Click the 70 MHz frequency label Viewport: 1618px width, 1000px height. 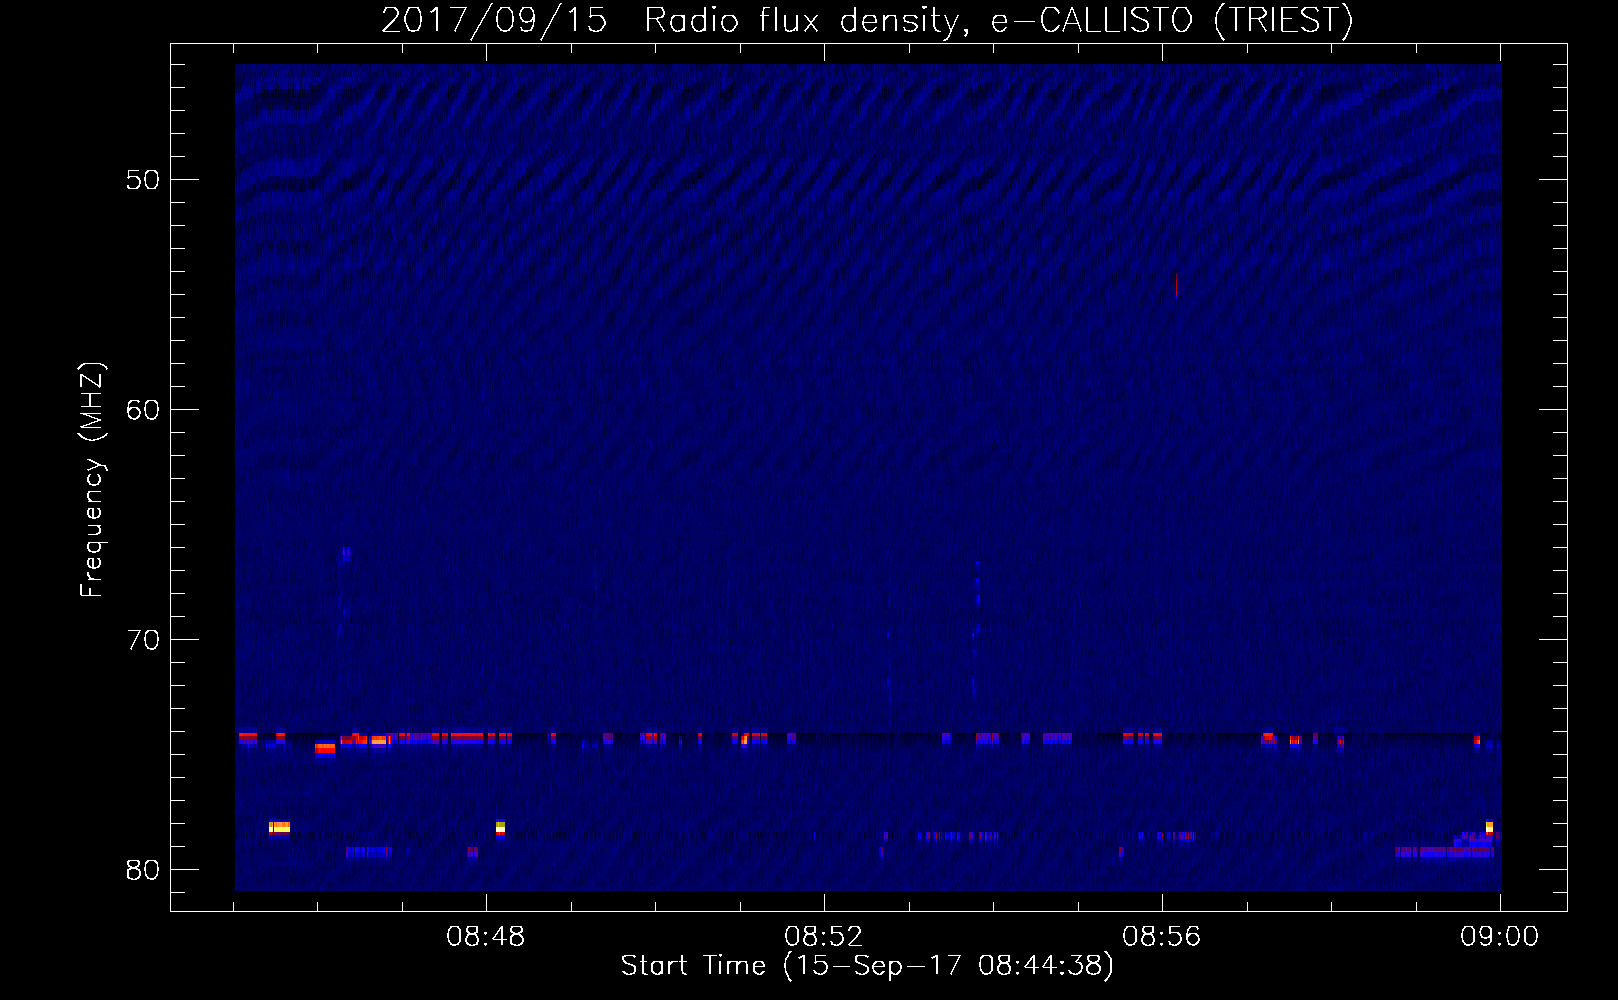point(143,640)
